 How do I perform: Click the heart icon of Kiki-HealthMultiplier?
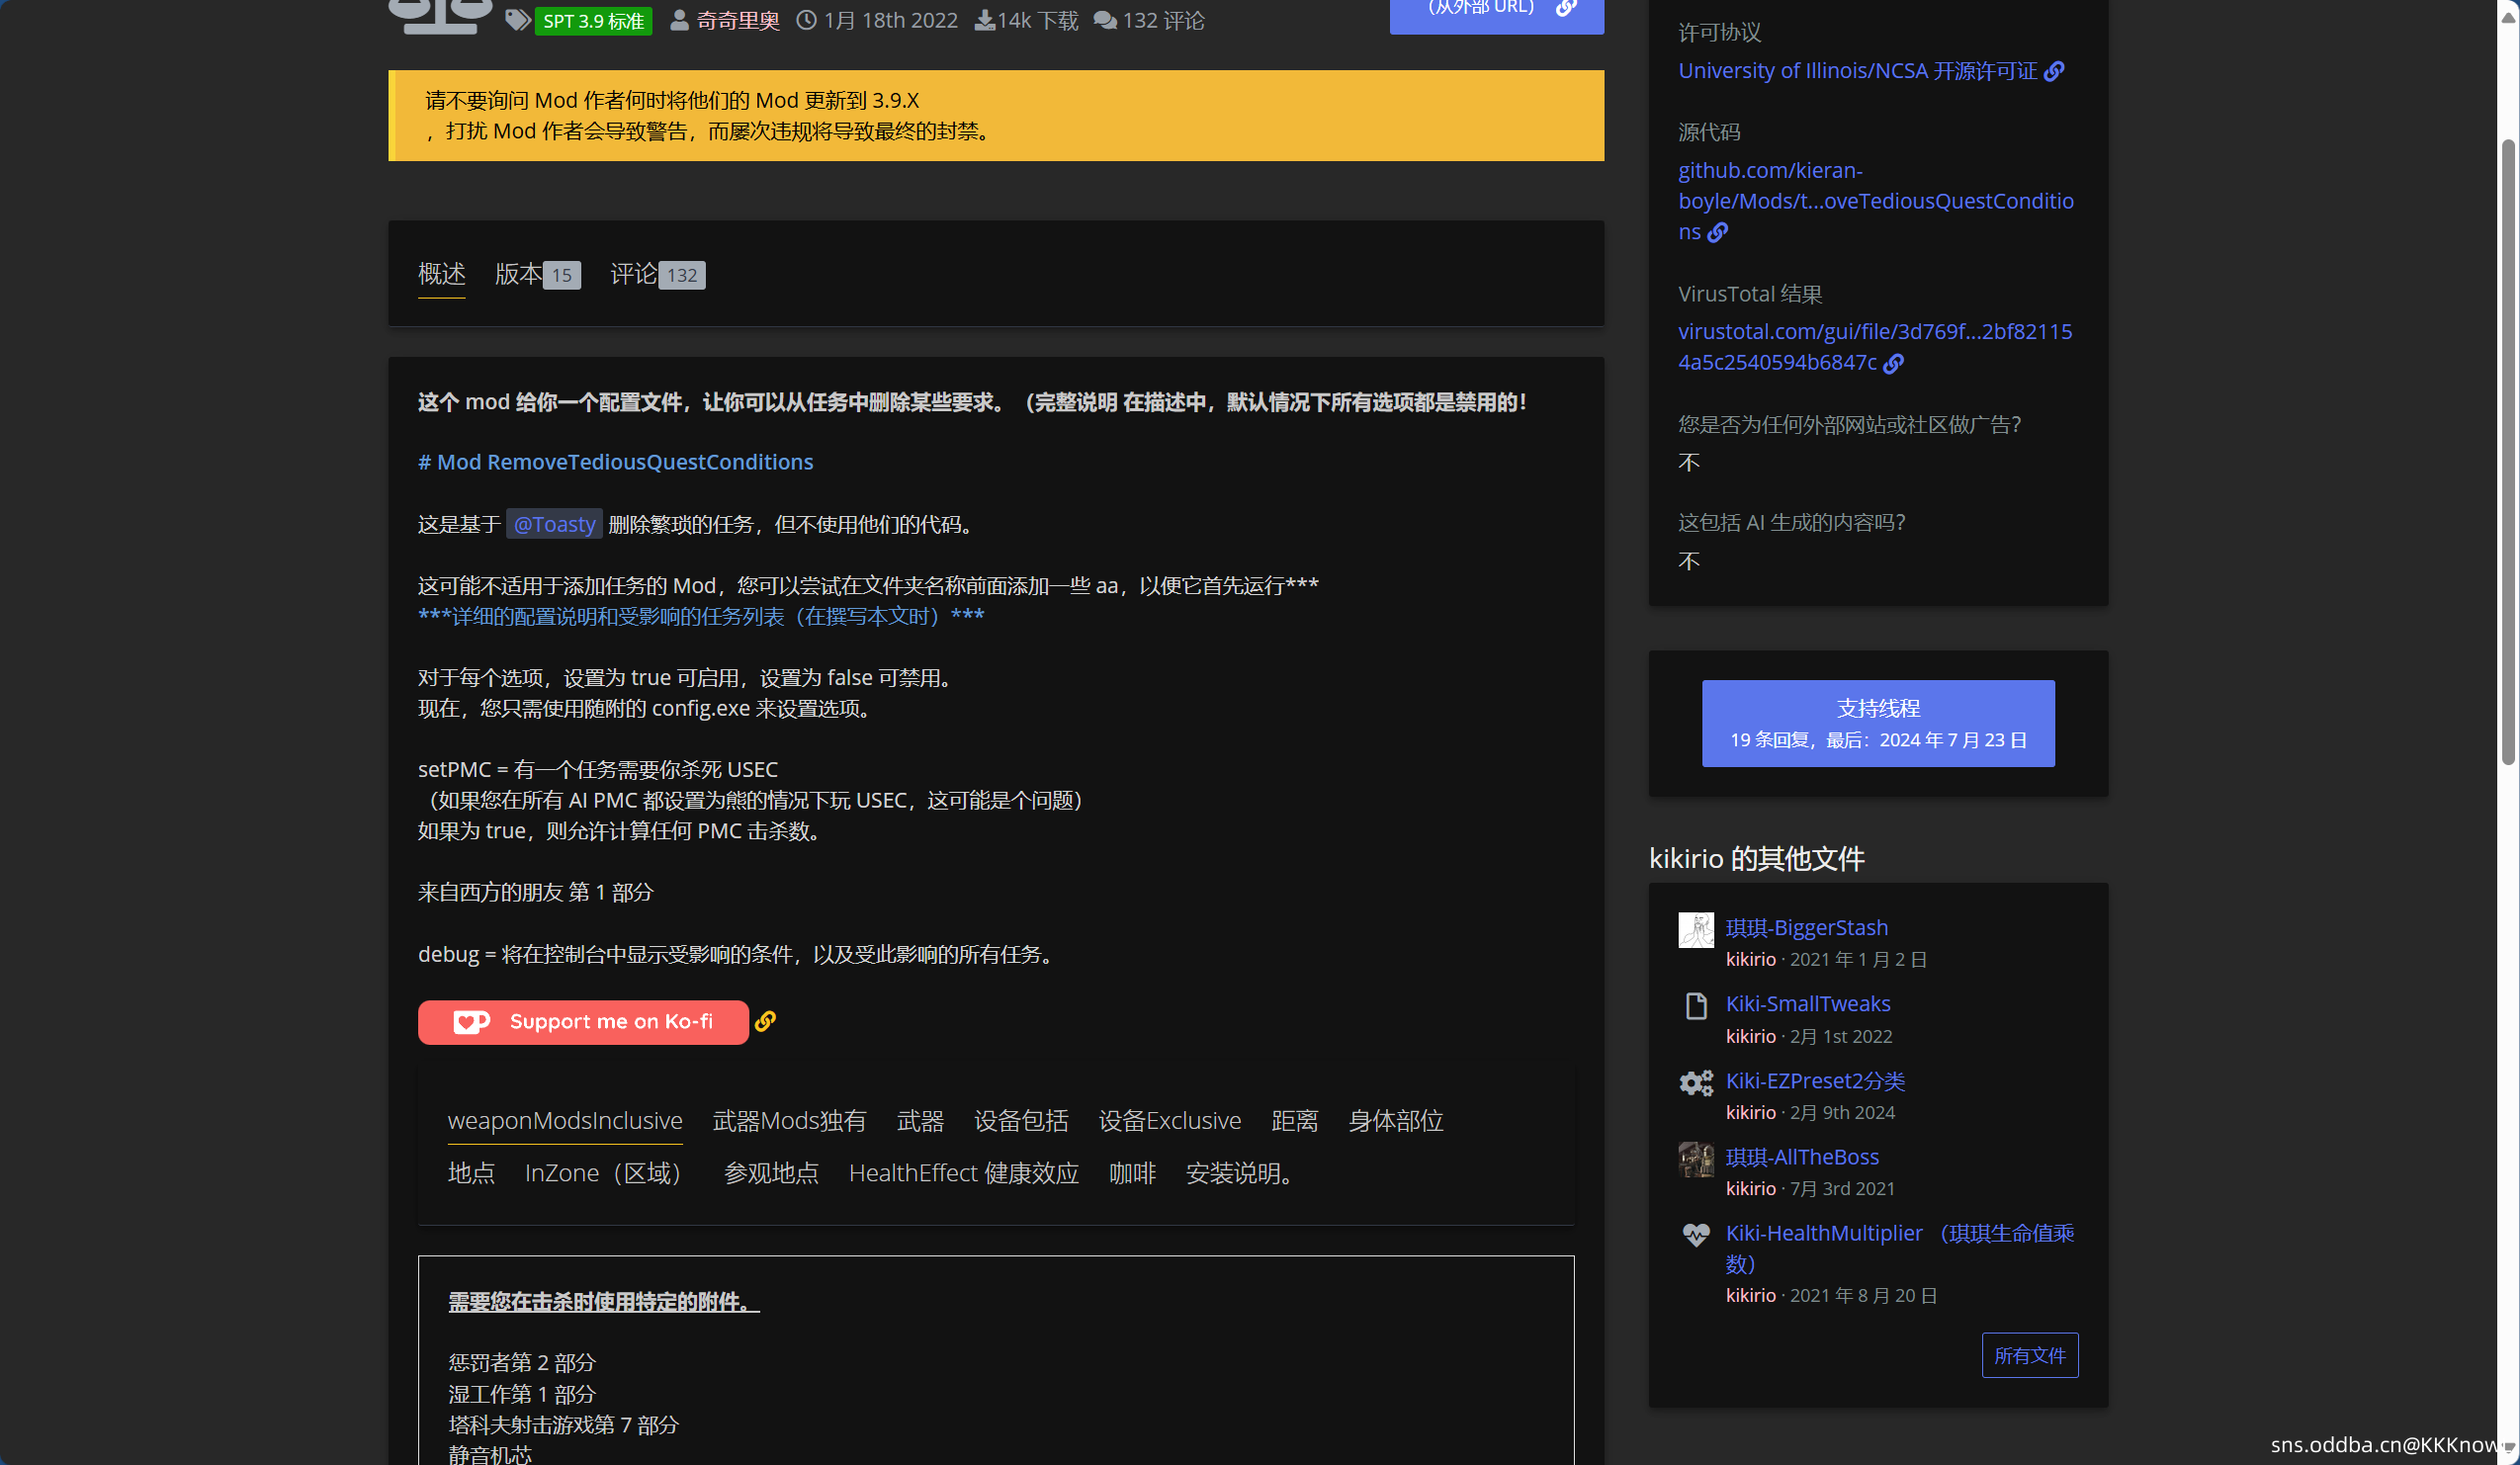pos(1697,1235)
